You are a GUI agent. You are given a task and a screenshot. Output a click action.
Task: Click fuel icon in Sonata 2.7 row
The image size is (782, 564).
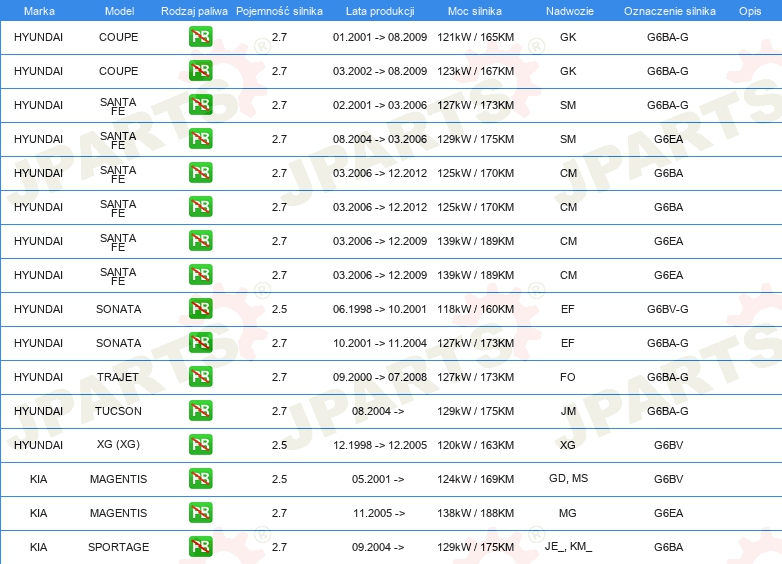200,343
